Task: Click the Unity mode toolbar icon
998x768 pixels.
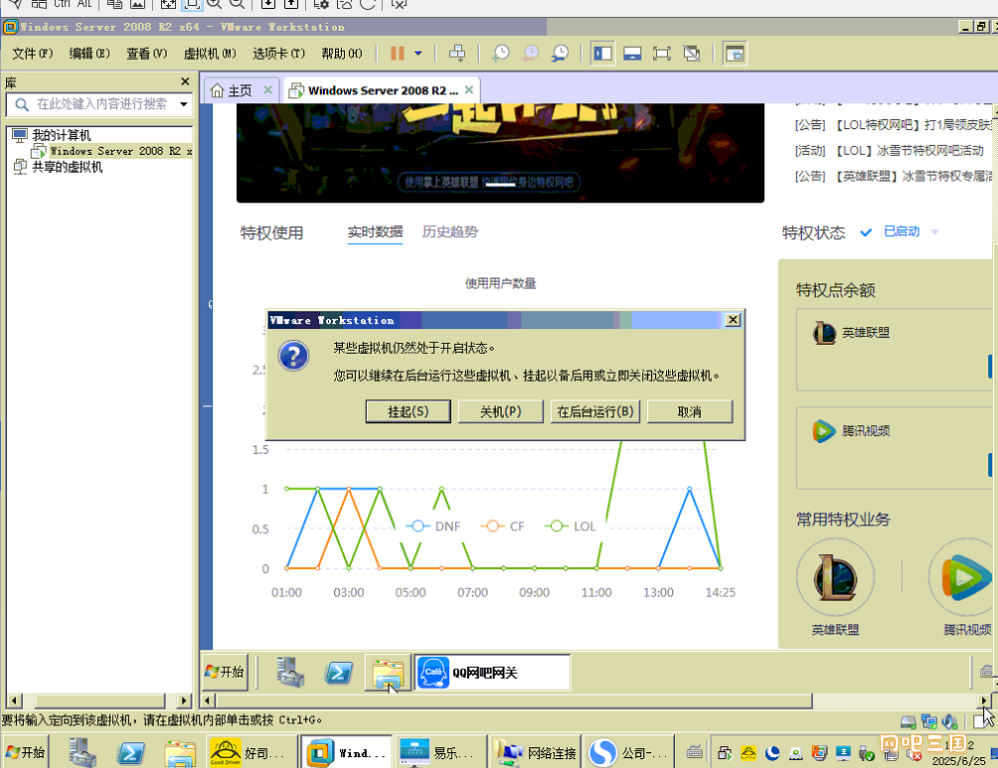Action: tap(692, 53)
